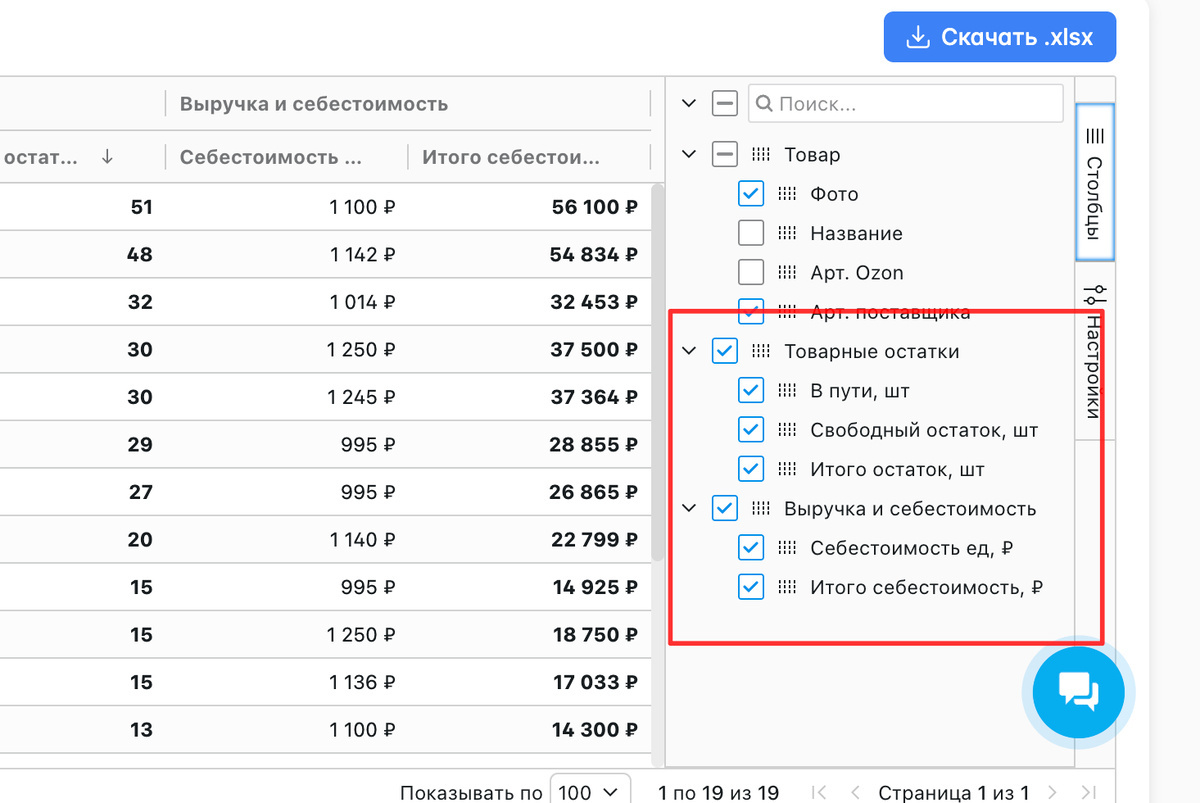Toggle the Товар group checkbox
This screenshot has width=1200, height=803.
725,155
